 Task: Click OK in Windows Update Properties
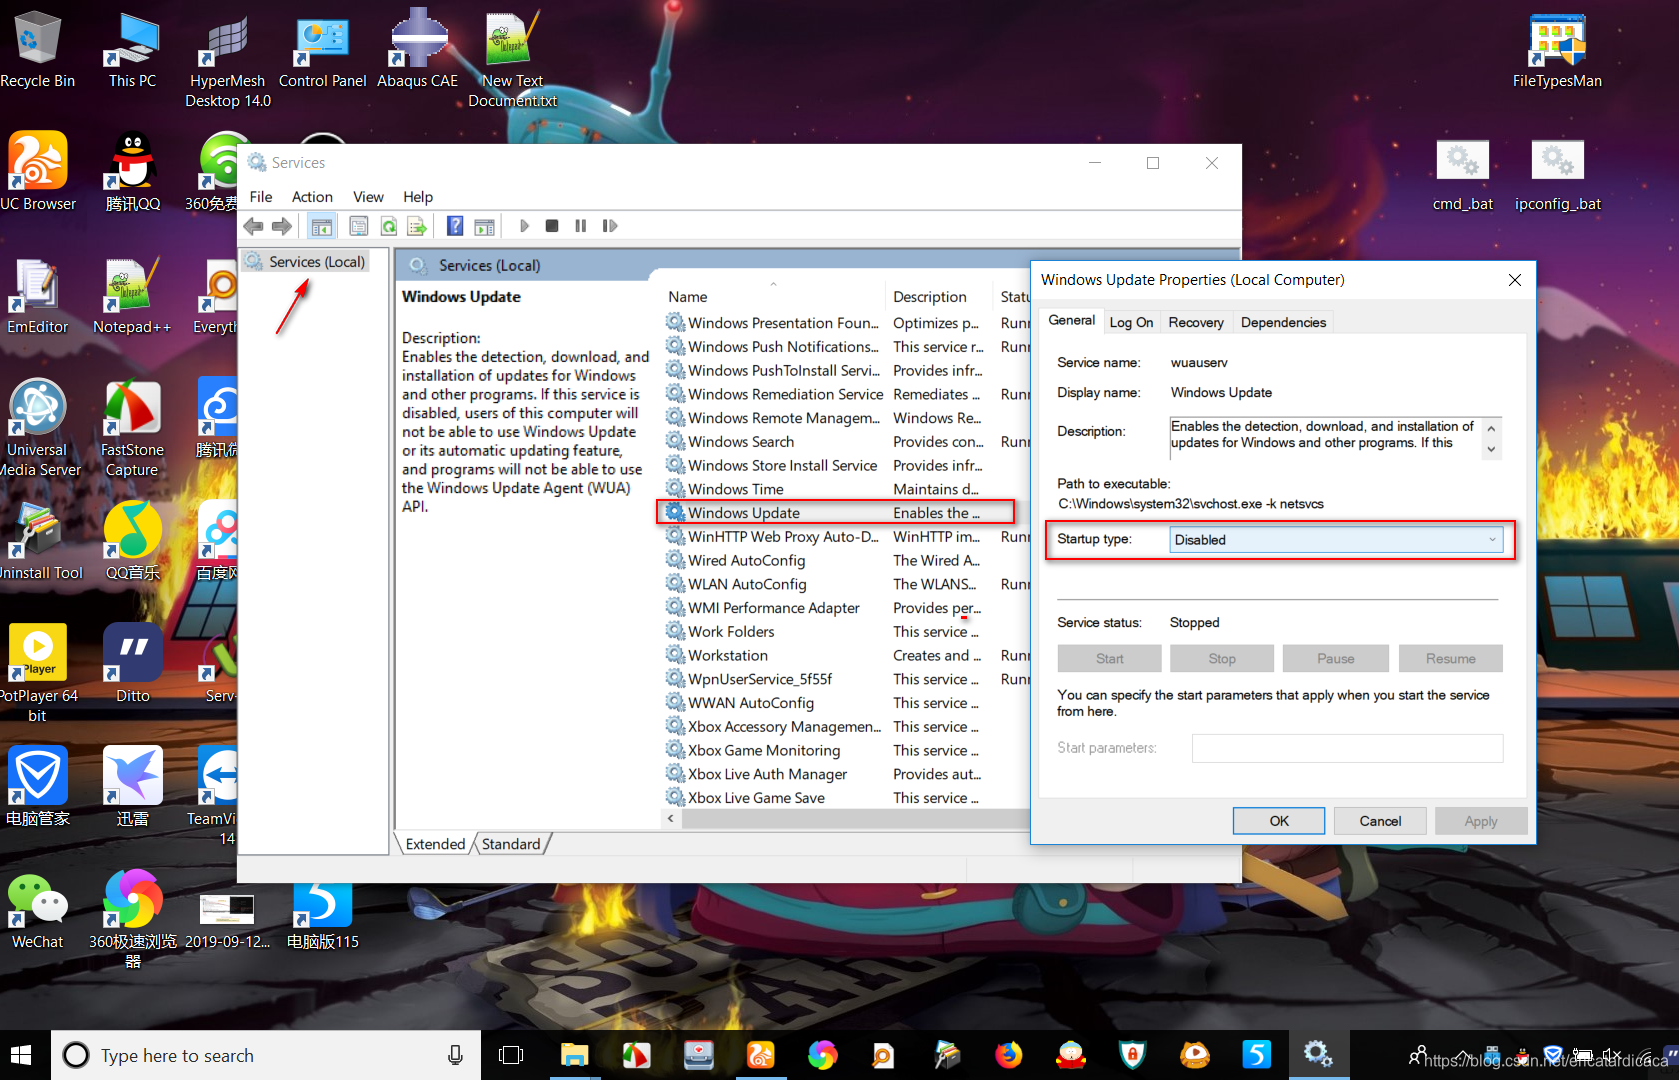pyautogui.click(x=1279, y=821)
